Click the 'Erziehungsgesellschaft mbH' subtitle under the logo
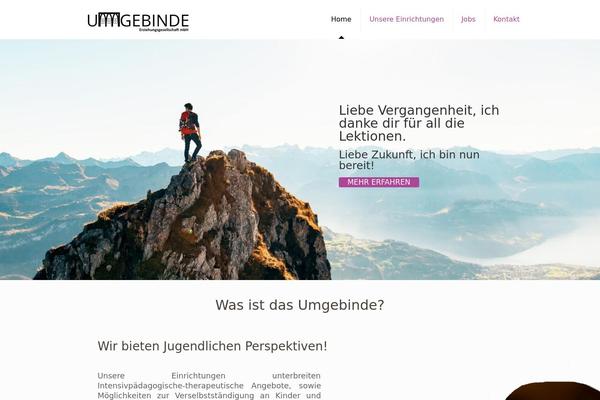 point(164,29)
